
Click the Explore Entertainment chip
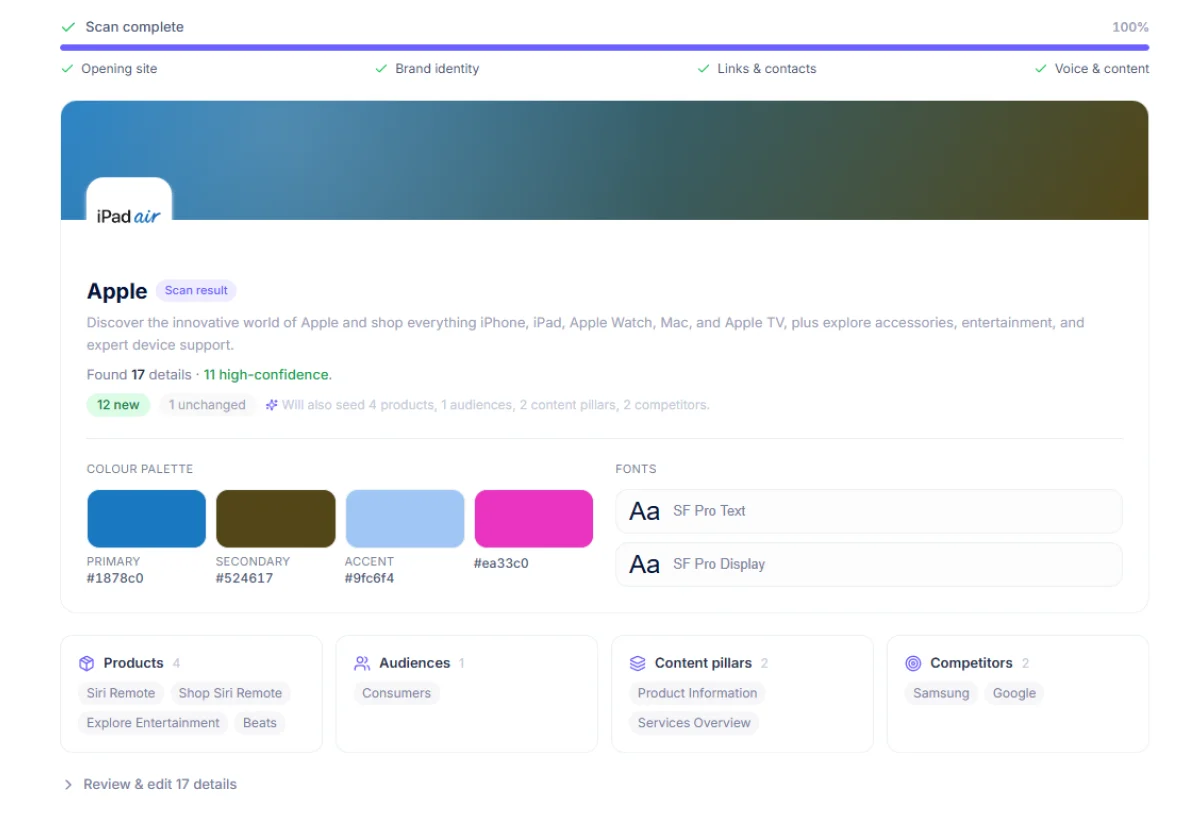153,723
